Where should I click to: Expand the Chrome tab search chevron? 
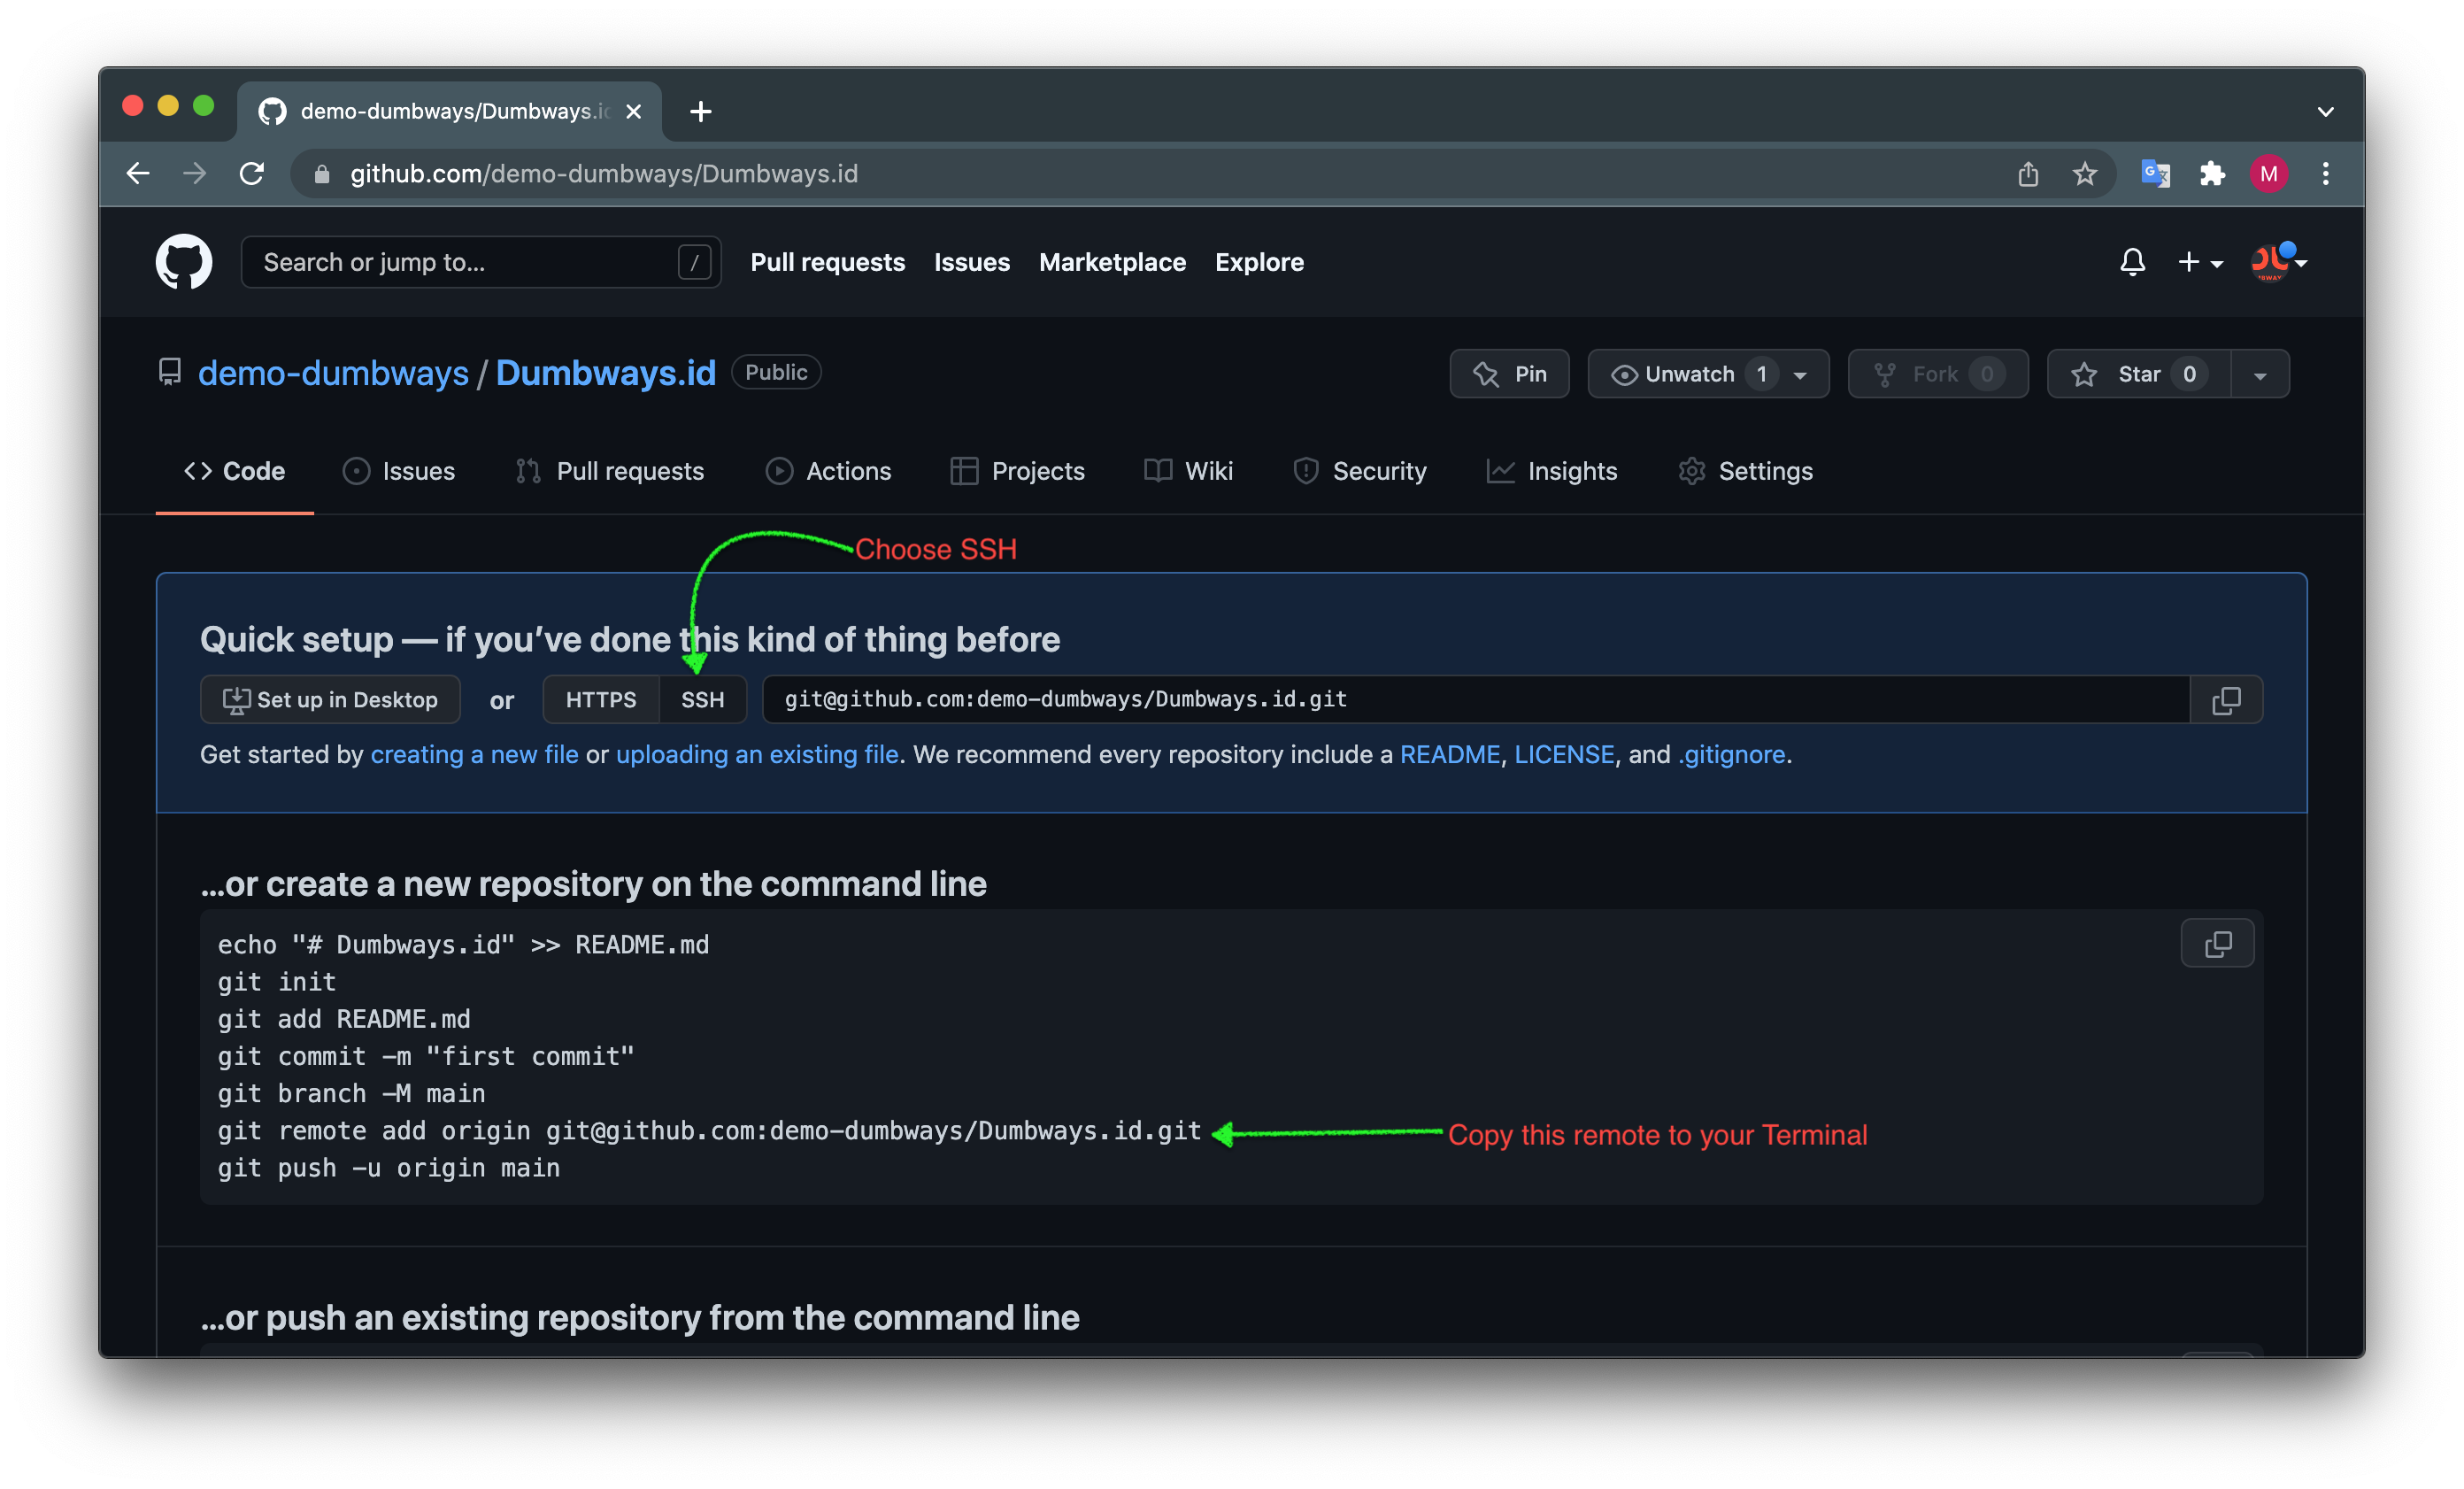click(x=2326, y=111)
